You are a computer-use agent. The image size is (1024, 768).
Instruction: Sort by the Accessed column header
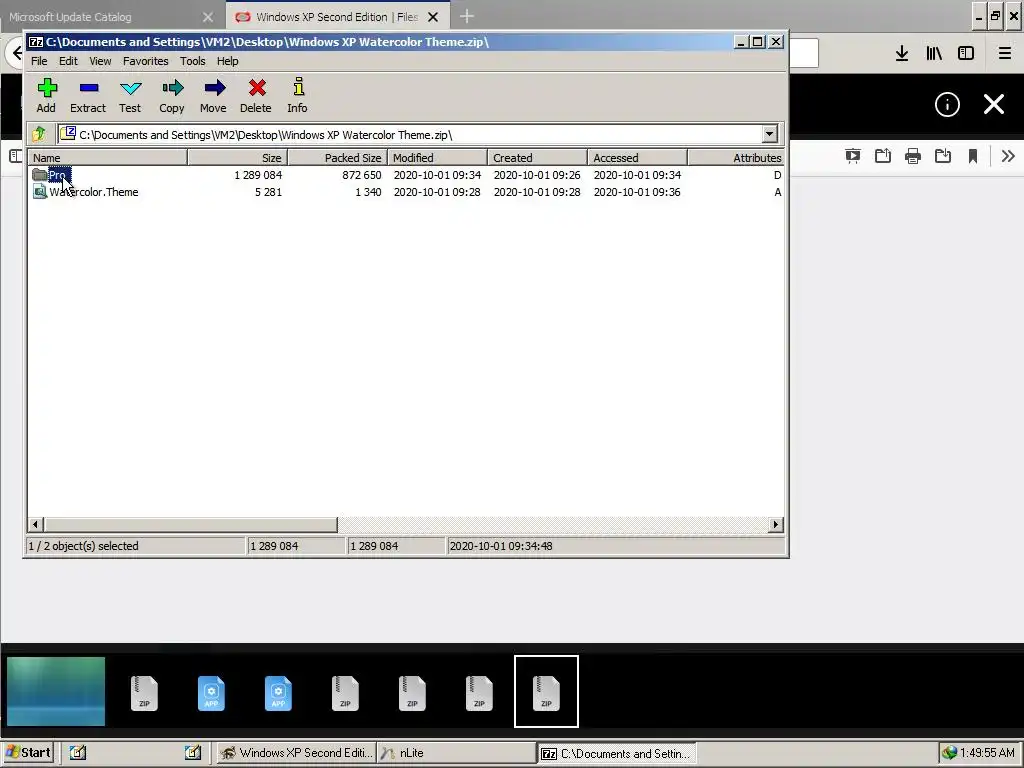pos(637,157)
